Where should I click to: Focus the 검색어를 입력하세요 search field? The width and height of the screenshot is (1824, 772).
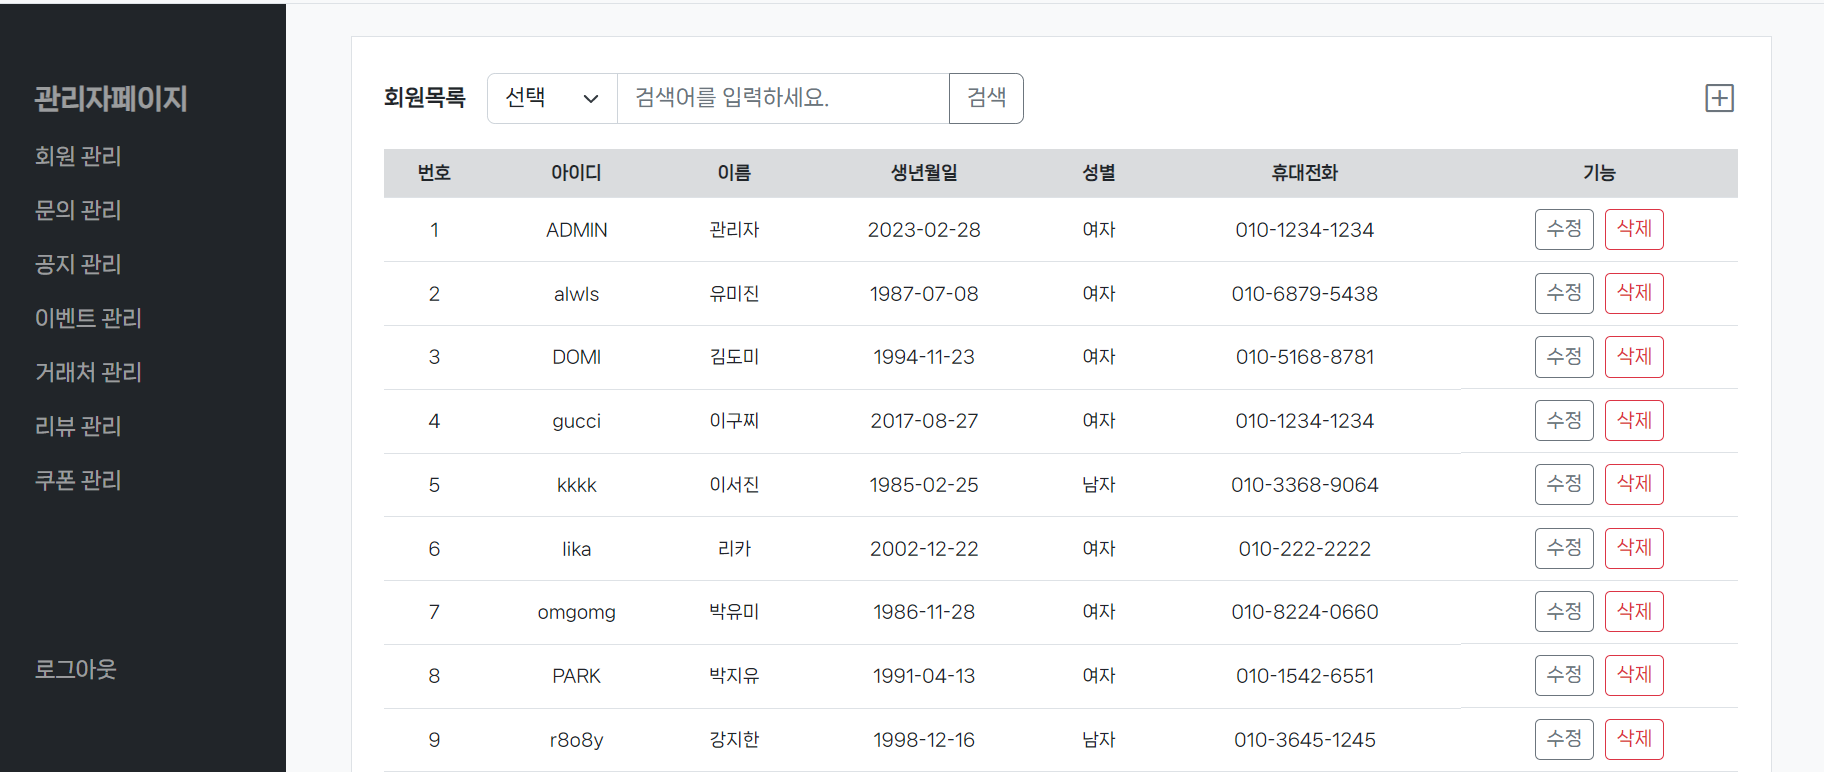point(783,98)
